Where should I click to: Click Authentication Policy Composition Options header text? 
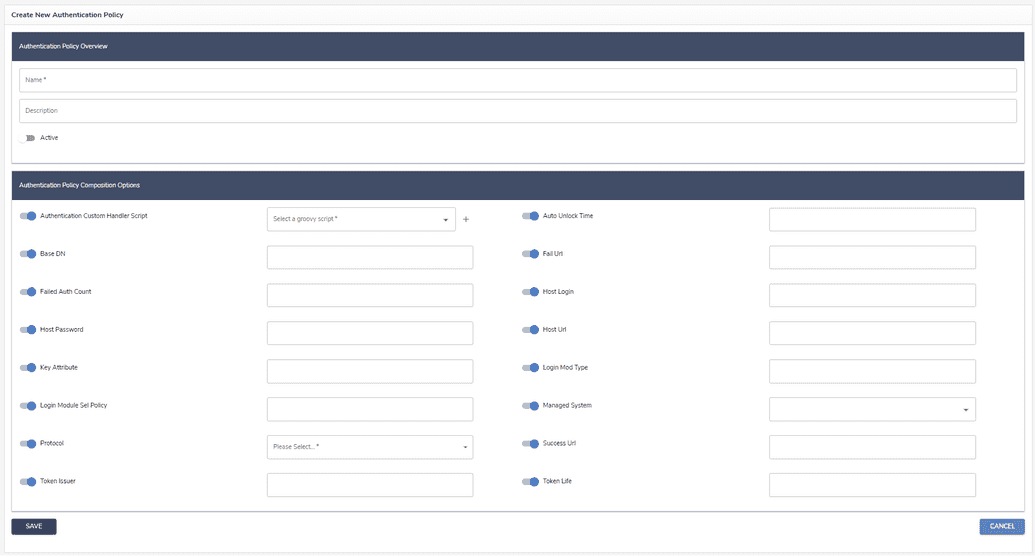[79, 185]
